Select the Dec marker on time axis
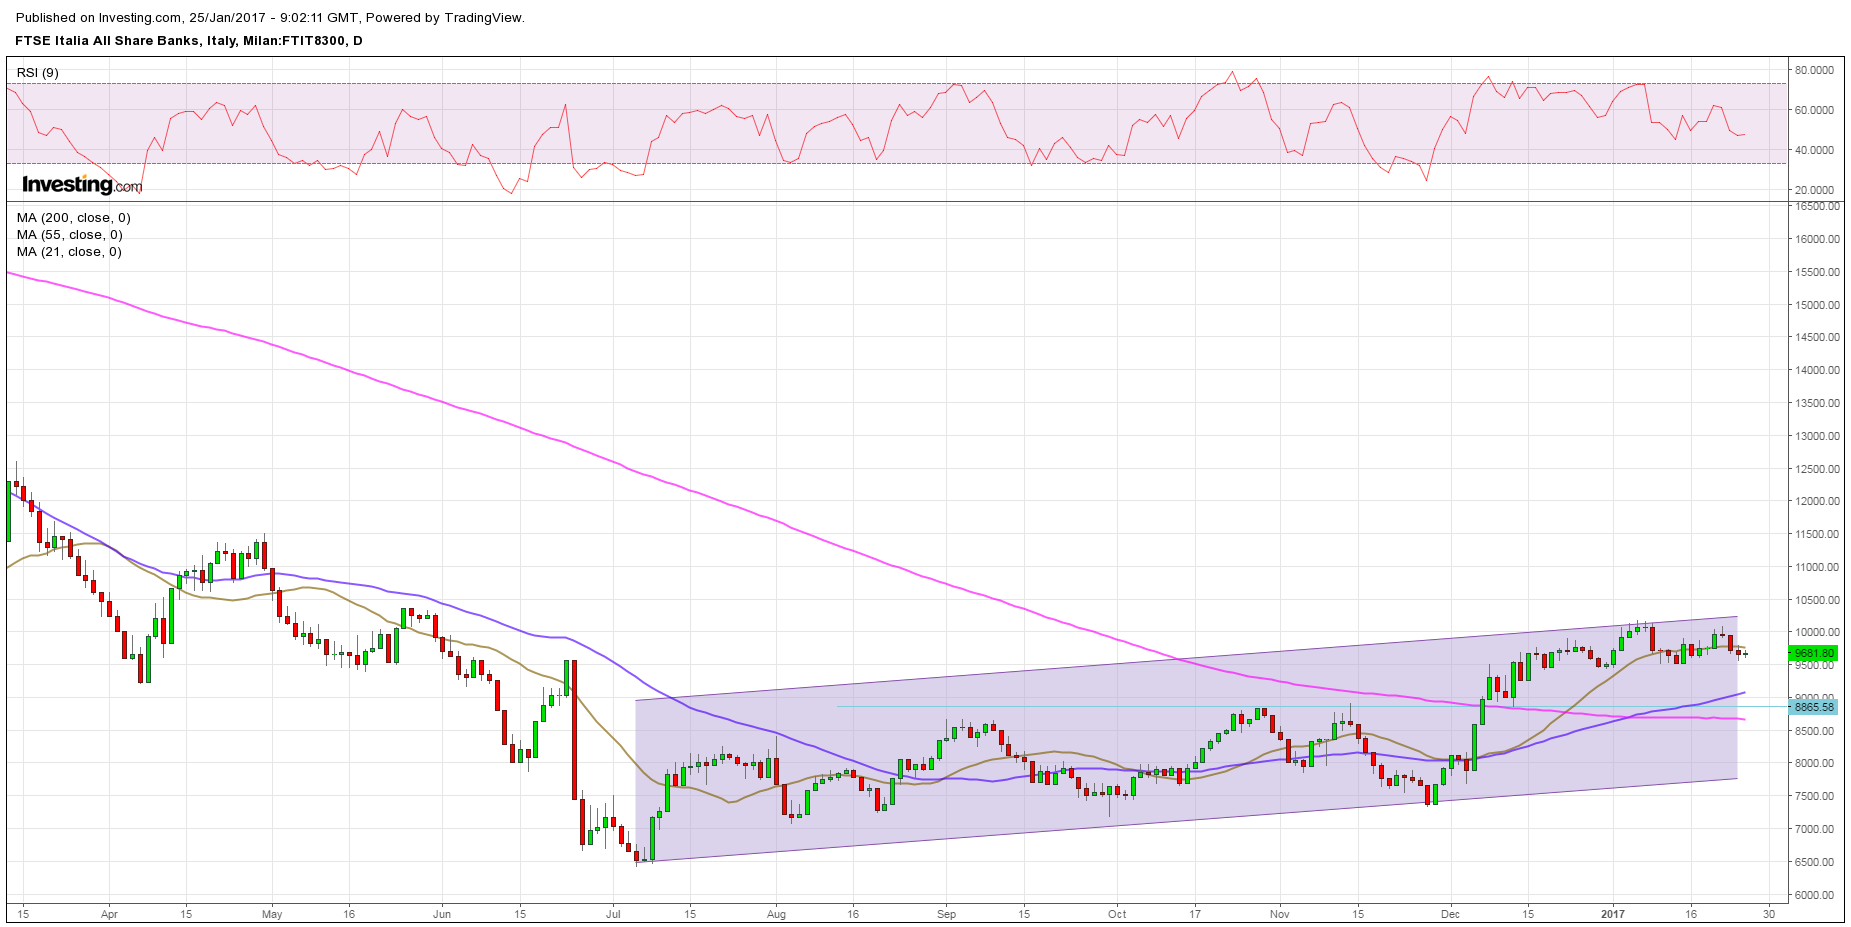Screen dimensions: 1851x927 (x=1450, y=914)
